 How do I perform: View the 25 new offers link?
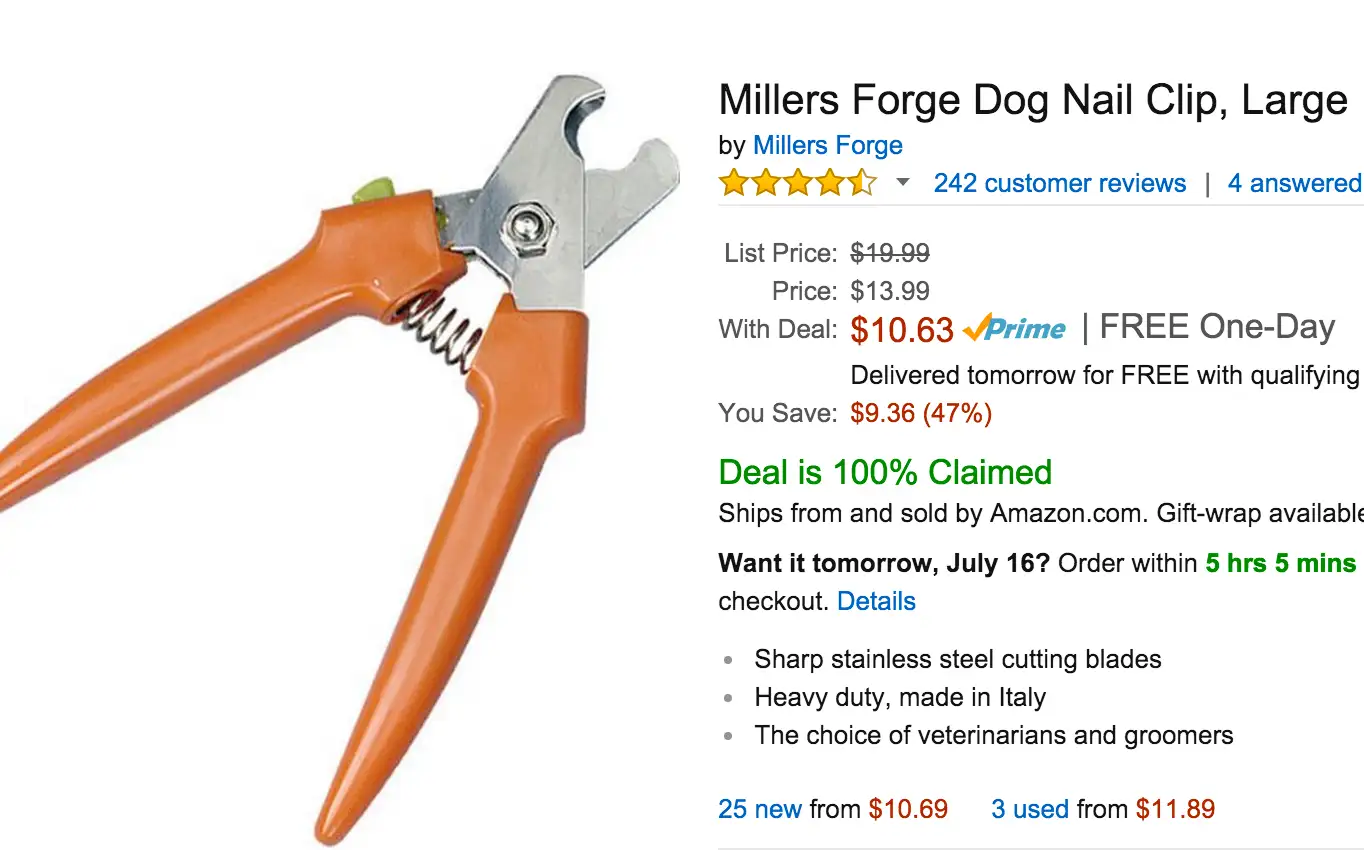760,809
